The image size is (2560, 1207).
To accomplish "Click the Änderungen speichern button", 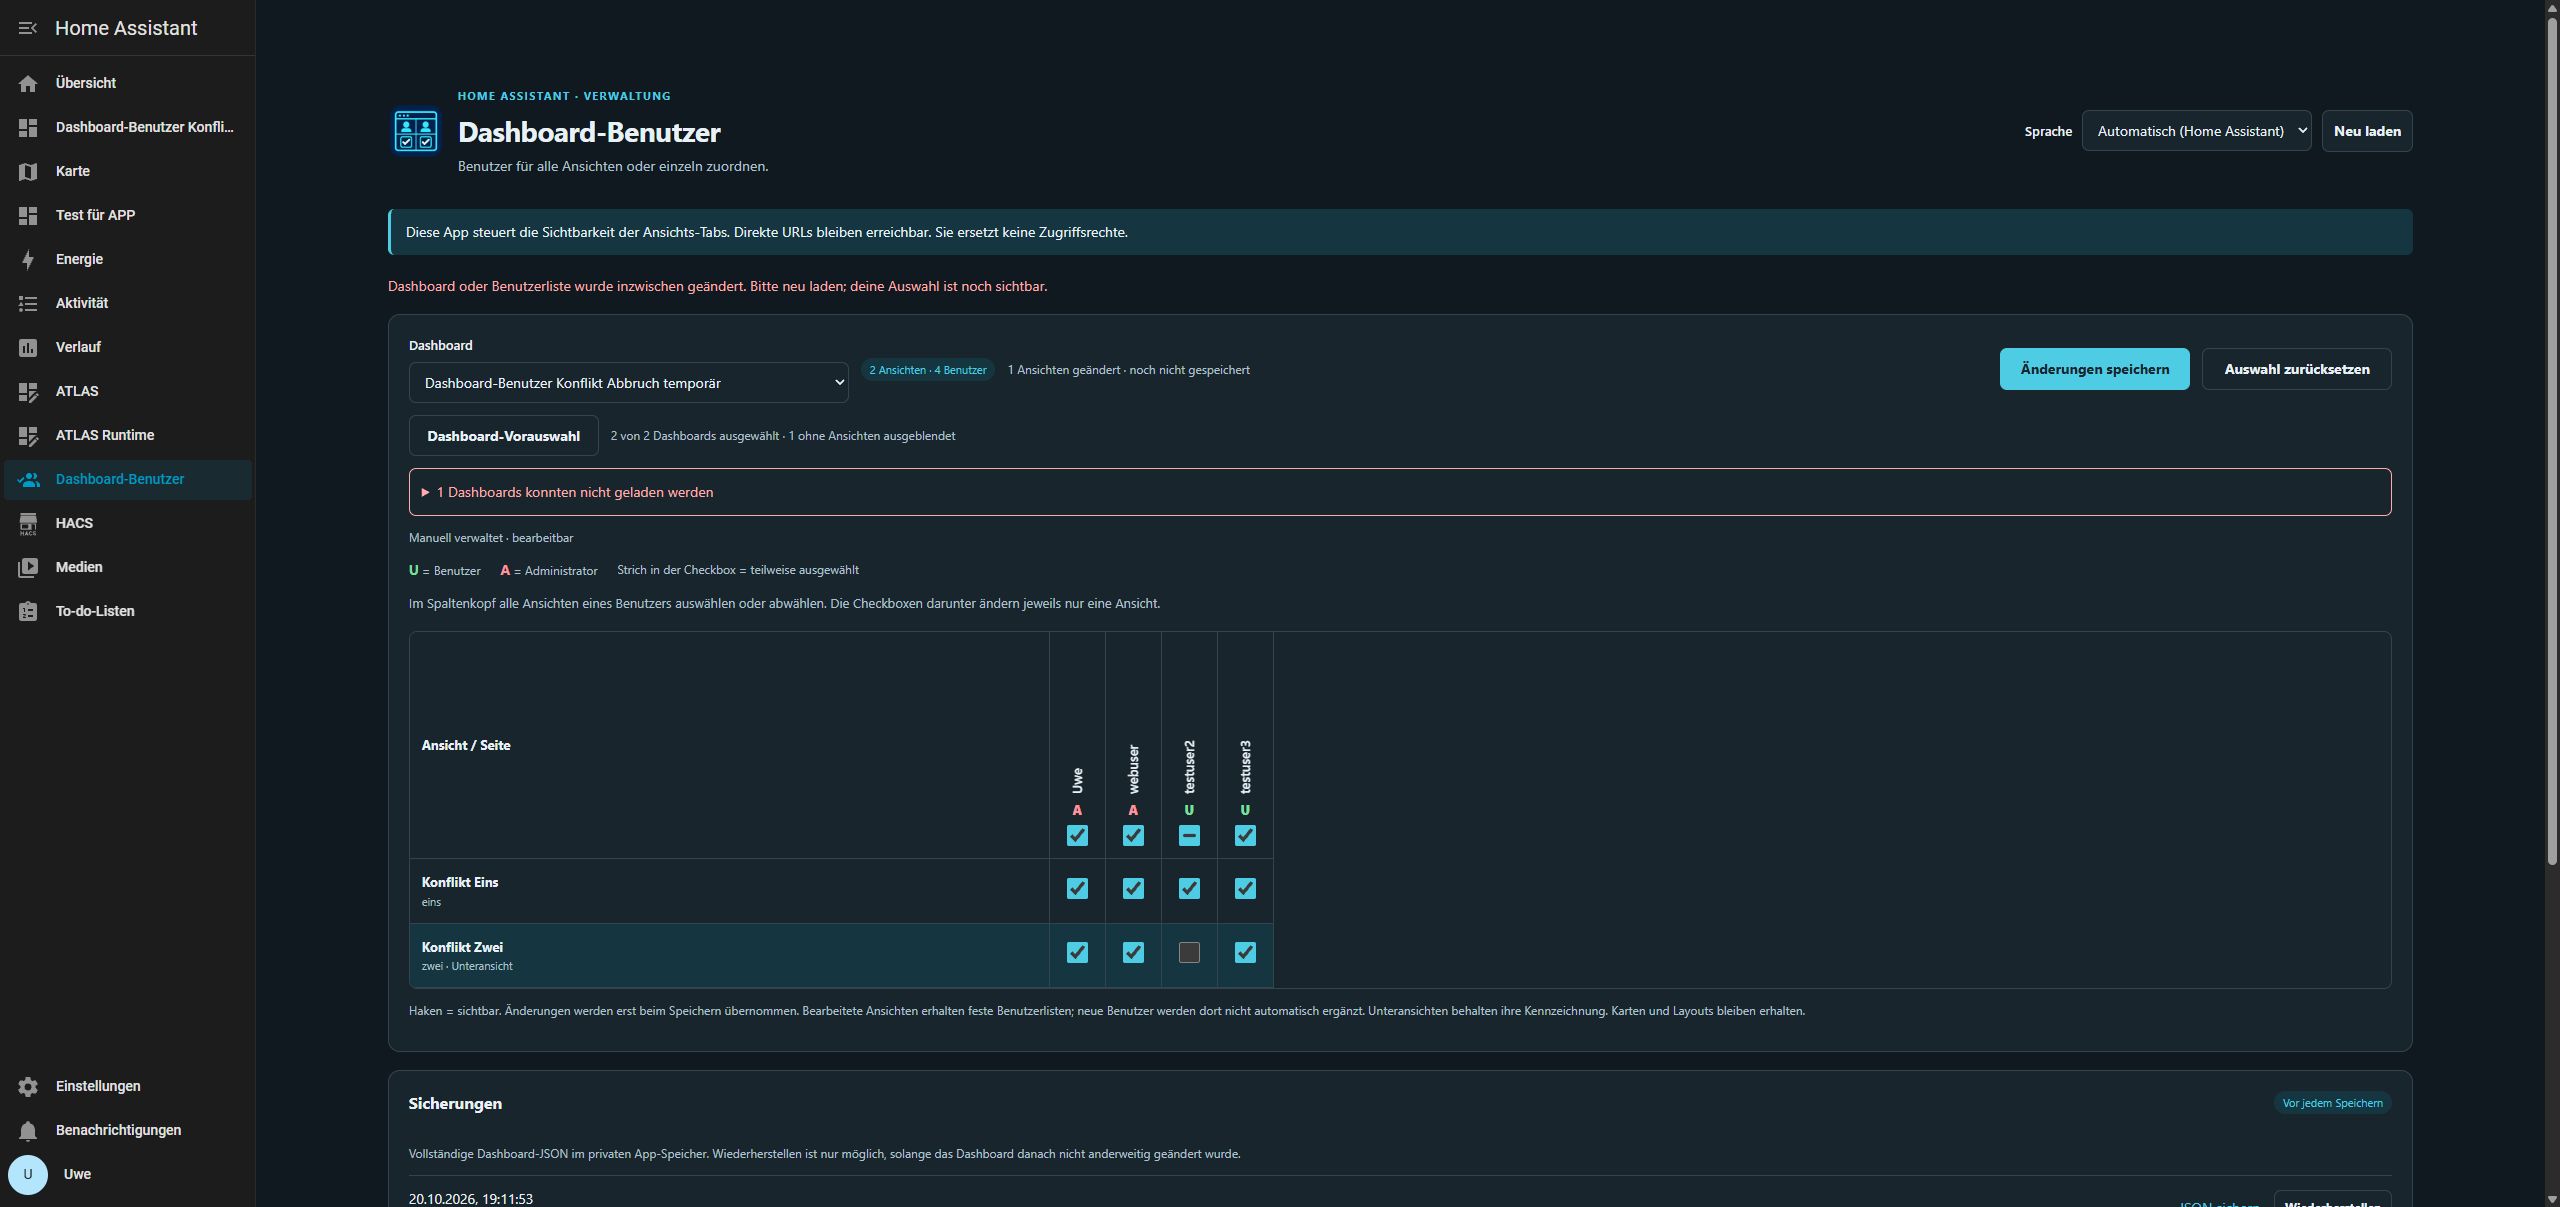I will click(x=2094, y=369).
